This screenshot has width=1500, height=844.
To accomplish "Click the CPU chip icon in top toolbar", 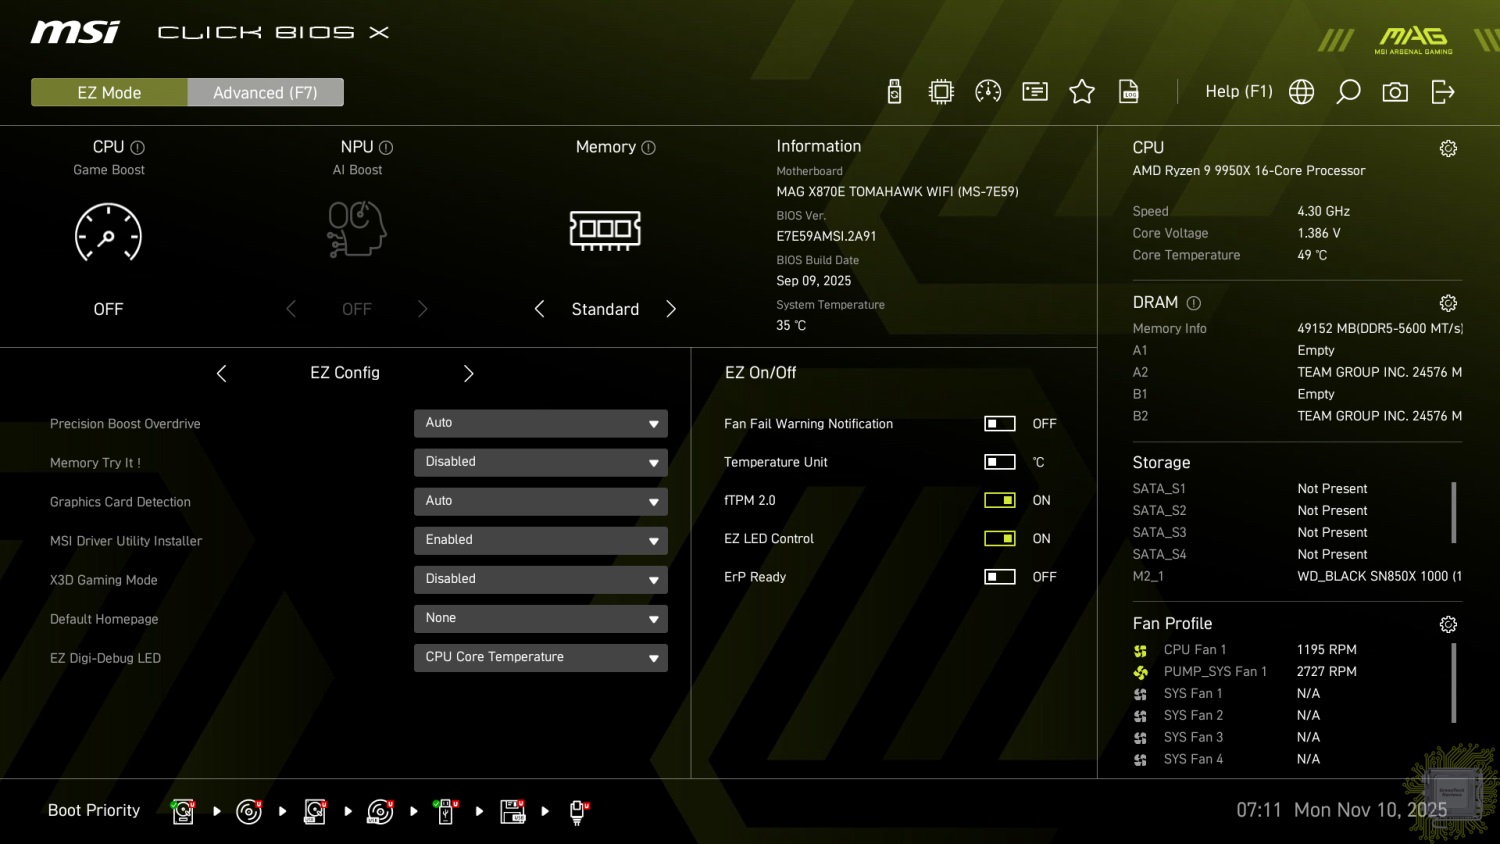I will pyautogui.click(x=941, y=92).
